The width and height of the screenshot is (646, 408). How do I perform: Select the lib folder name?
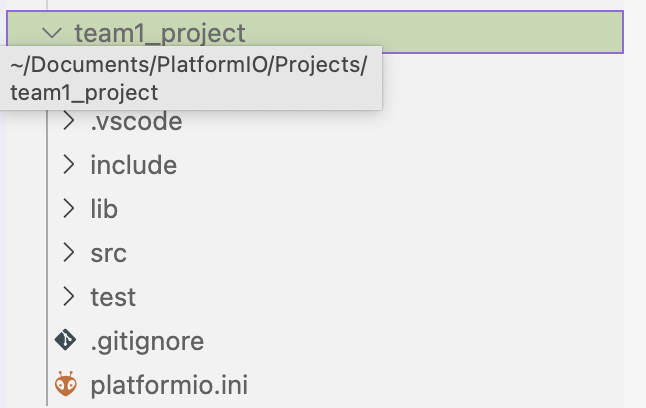104,209
